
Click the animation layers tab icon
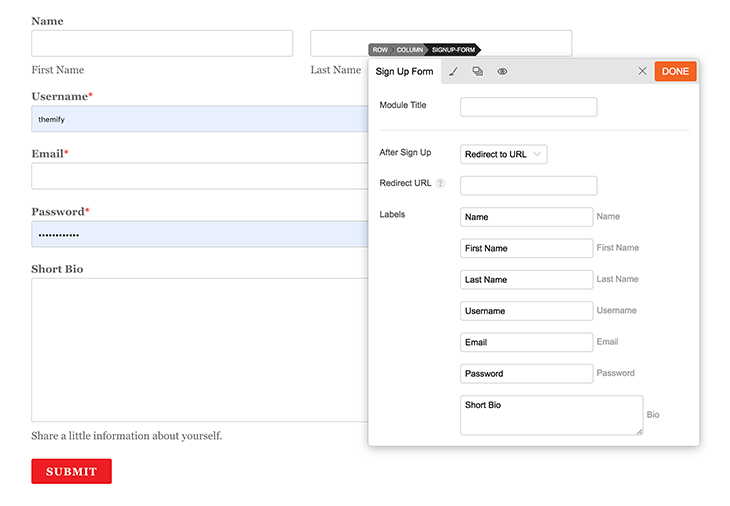pyautogui.click(x=478, y=71)
